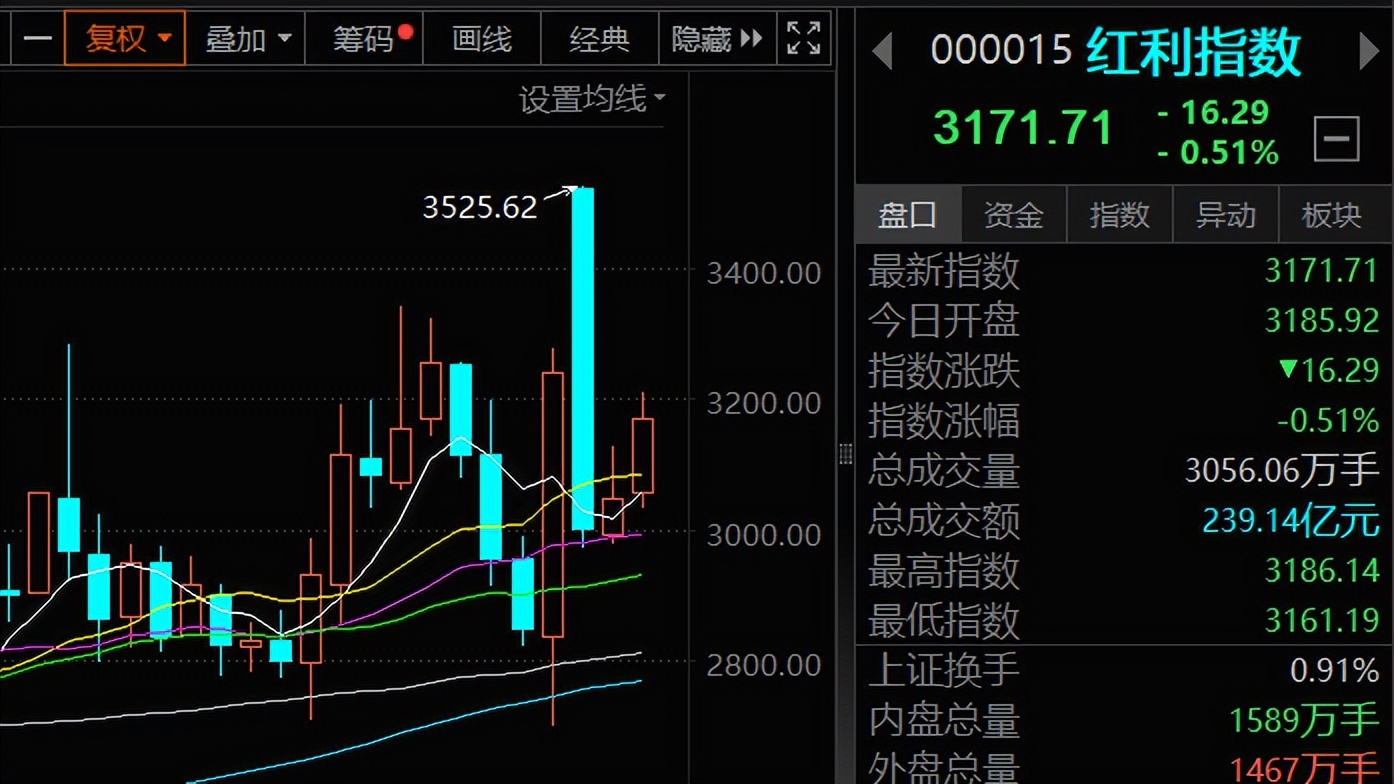Open the 复权 dropdown menu
Image resolution: width=1394 pixels, height=784 pixels.
pyautogui.click(x=127, y=39)
